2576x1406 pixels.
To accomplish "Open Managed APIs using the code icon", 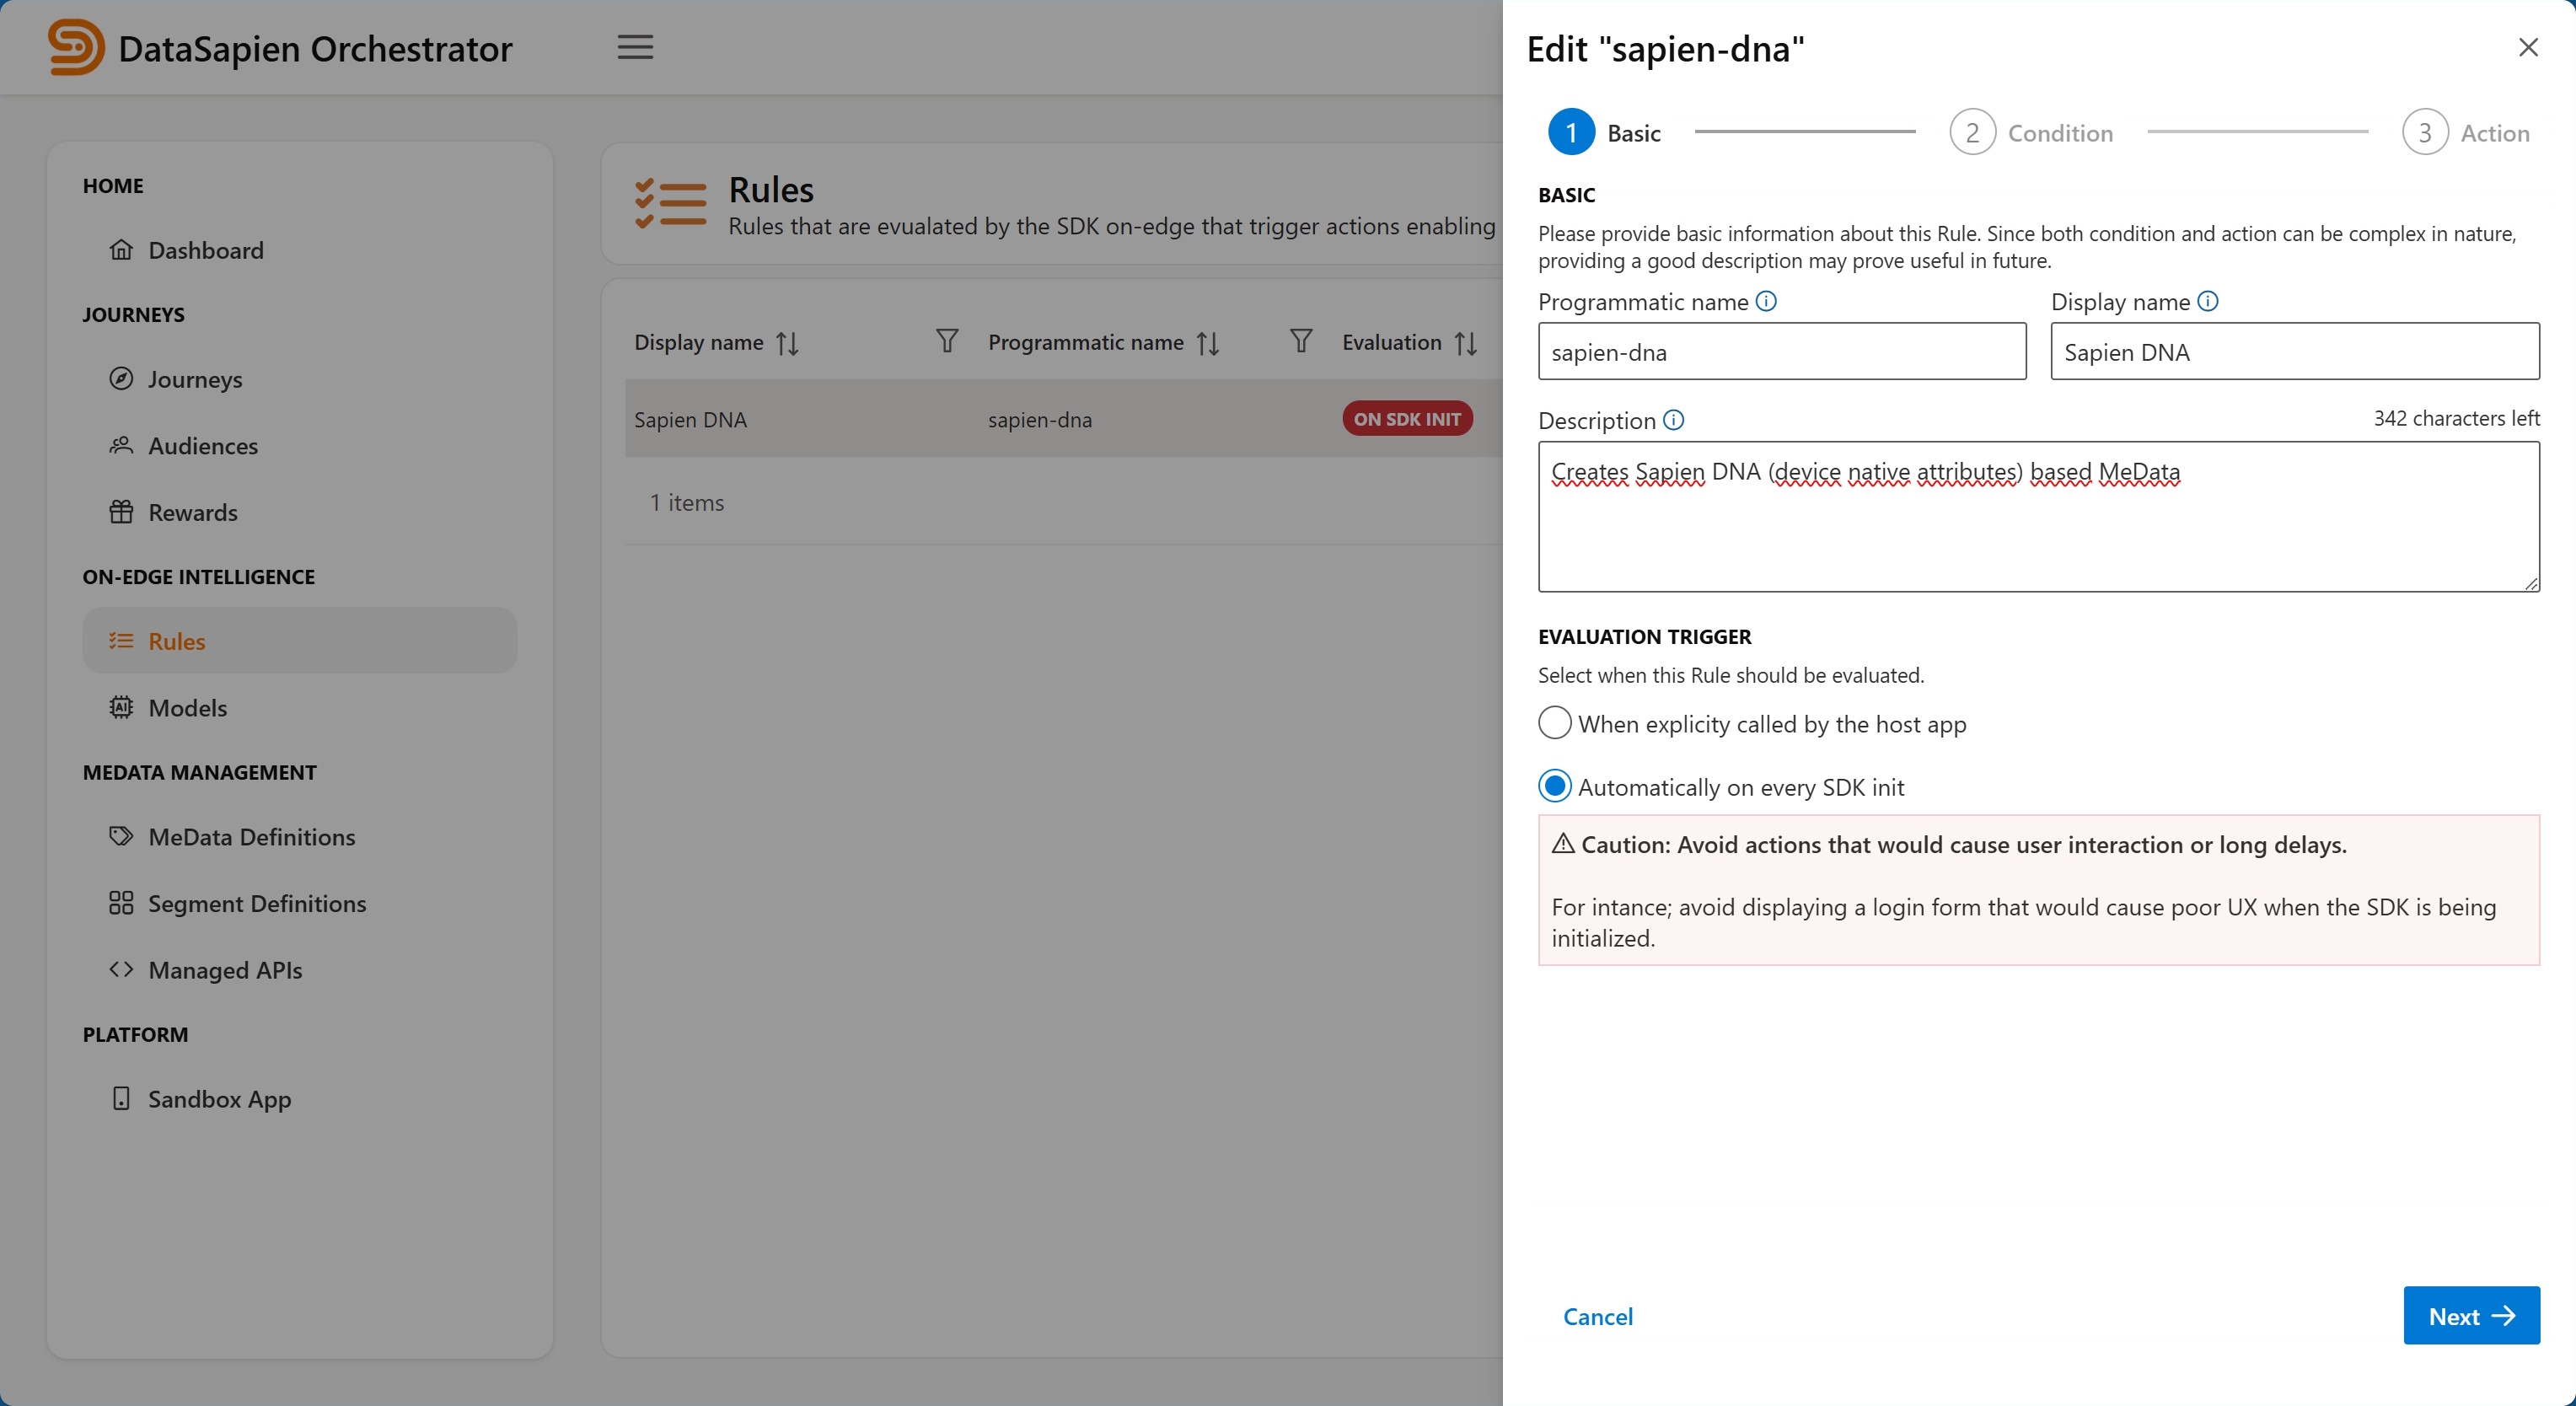I will tap(122, 969).
